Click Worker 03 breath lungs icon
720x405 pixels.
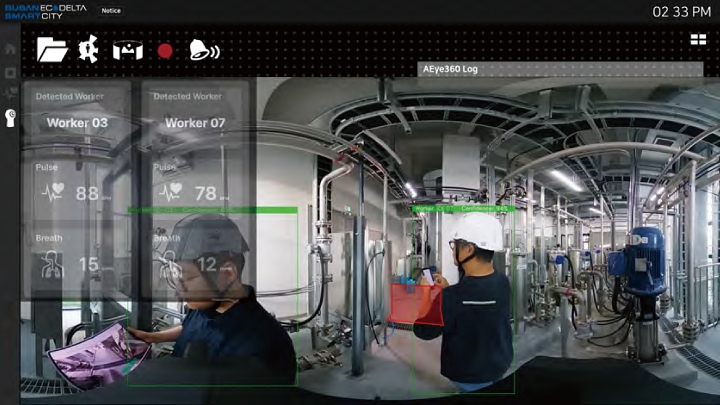tap(52, 265)
